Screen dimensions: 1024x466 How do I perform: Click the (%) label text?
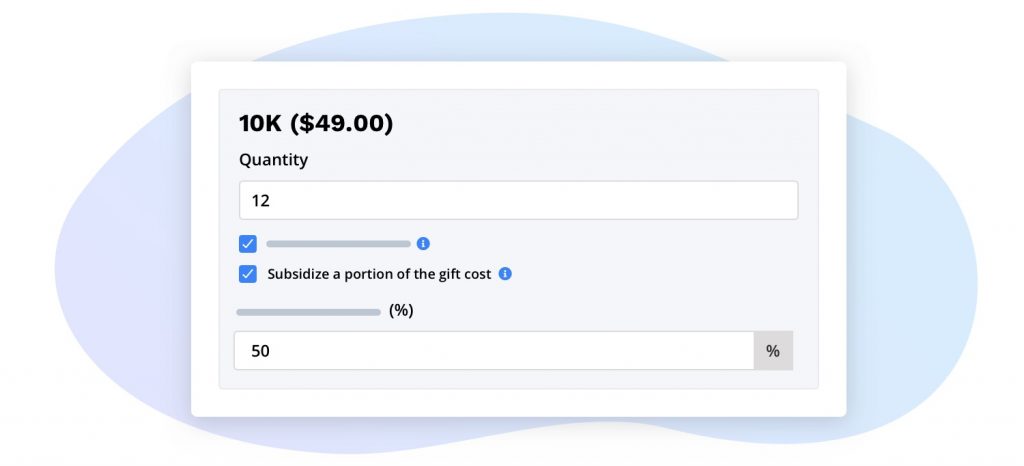coord(401,311)
